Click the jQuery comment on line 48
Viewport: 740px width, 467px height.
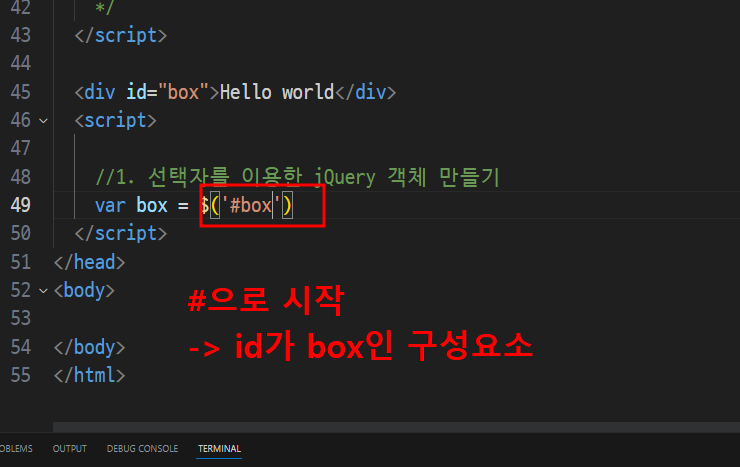(x=297, y=177)
